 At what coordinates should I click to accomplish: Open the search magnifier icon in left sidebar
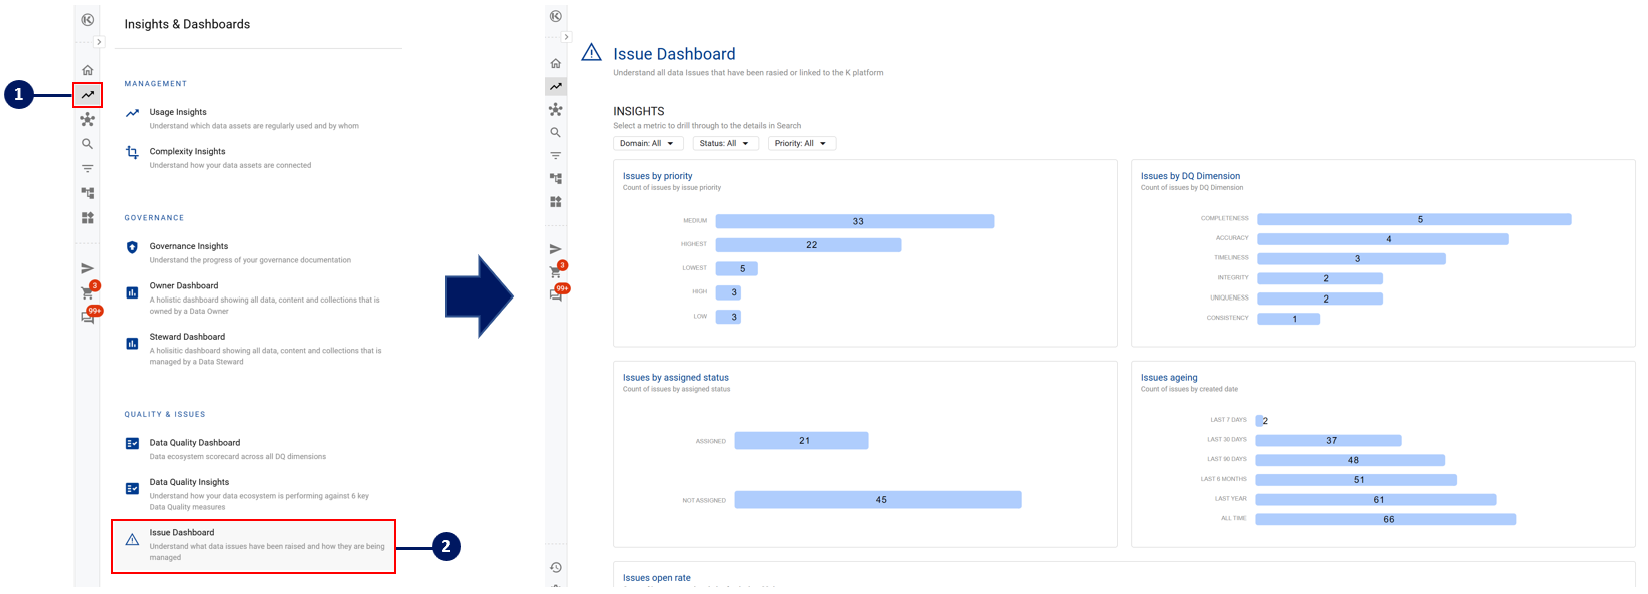click(88, 144)
